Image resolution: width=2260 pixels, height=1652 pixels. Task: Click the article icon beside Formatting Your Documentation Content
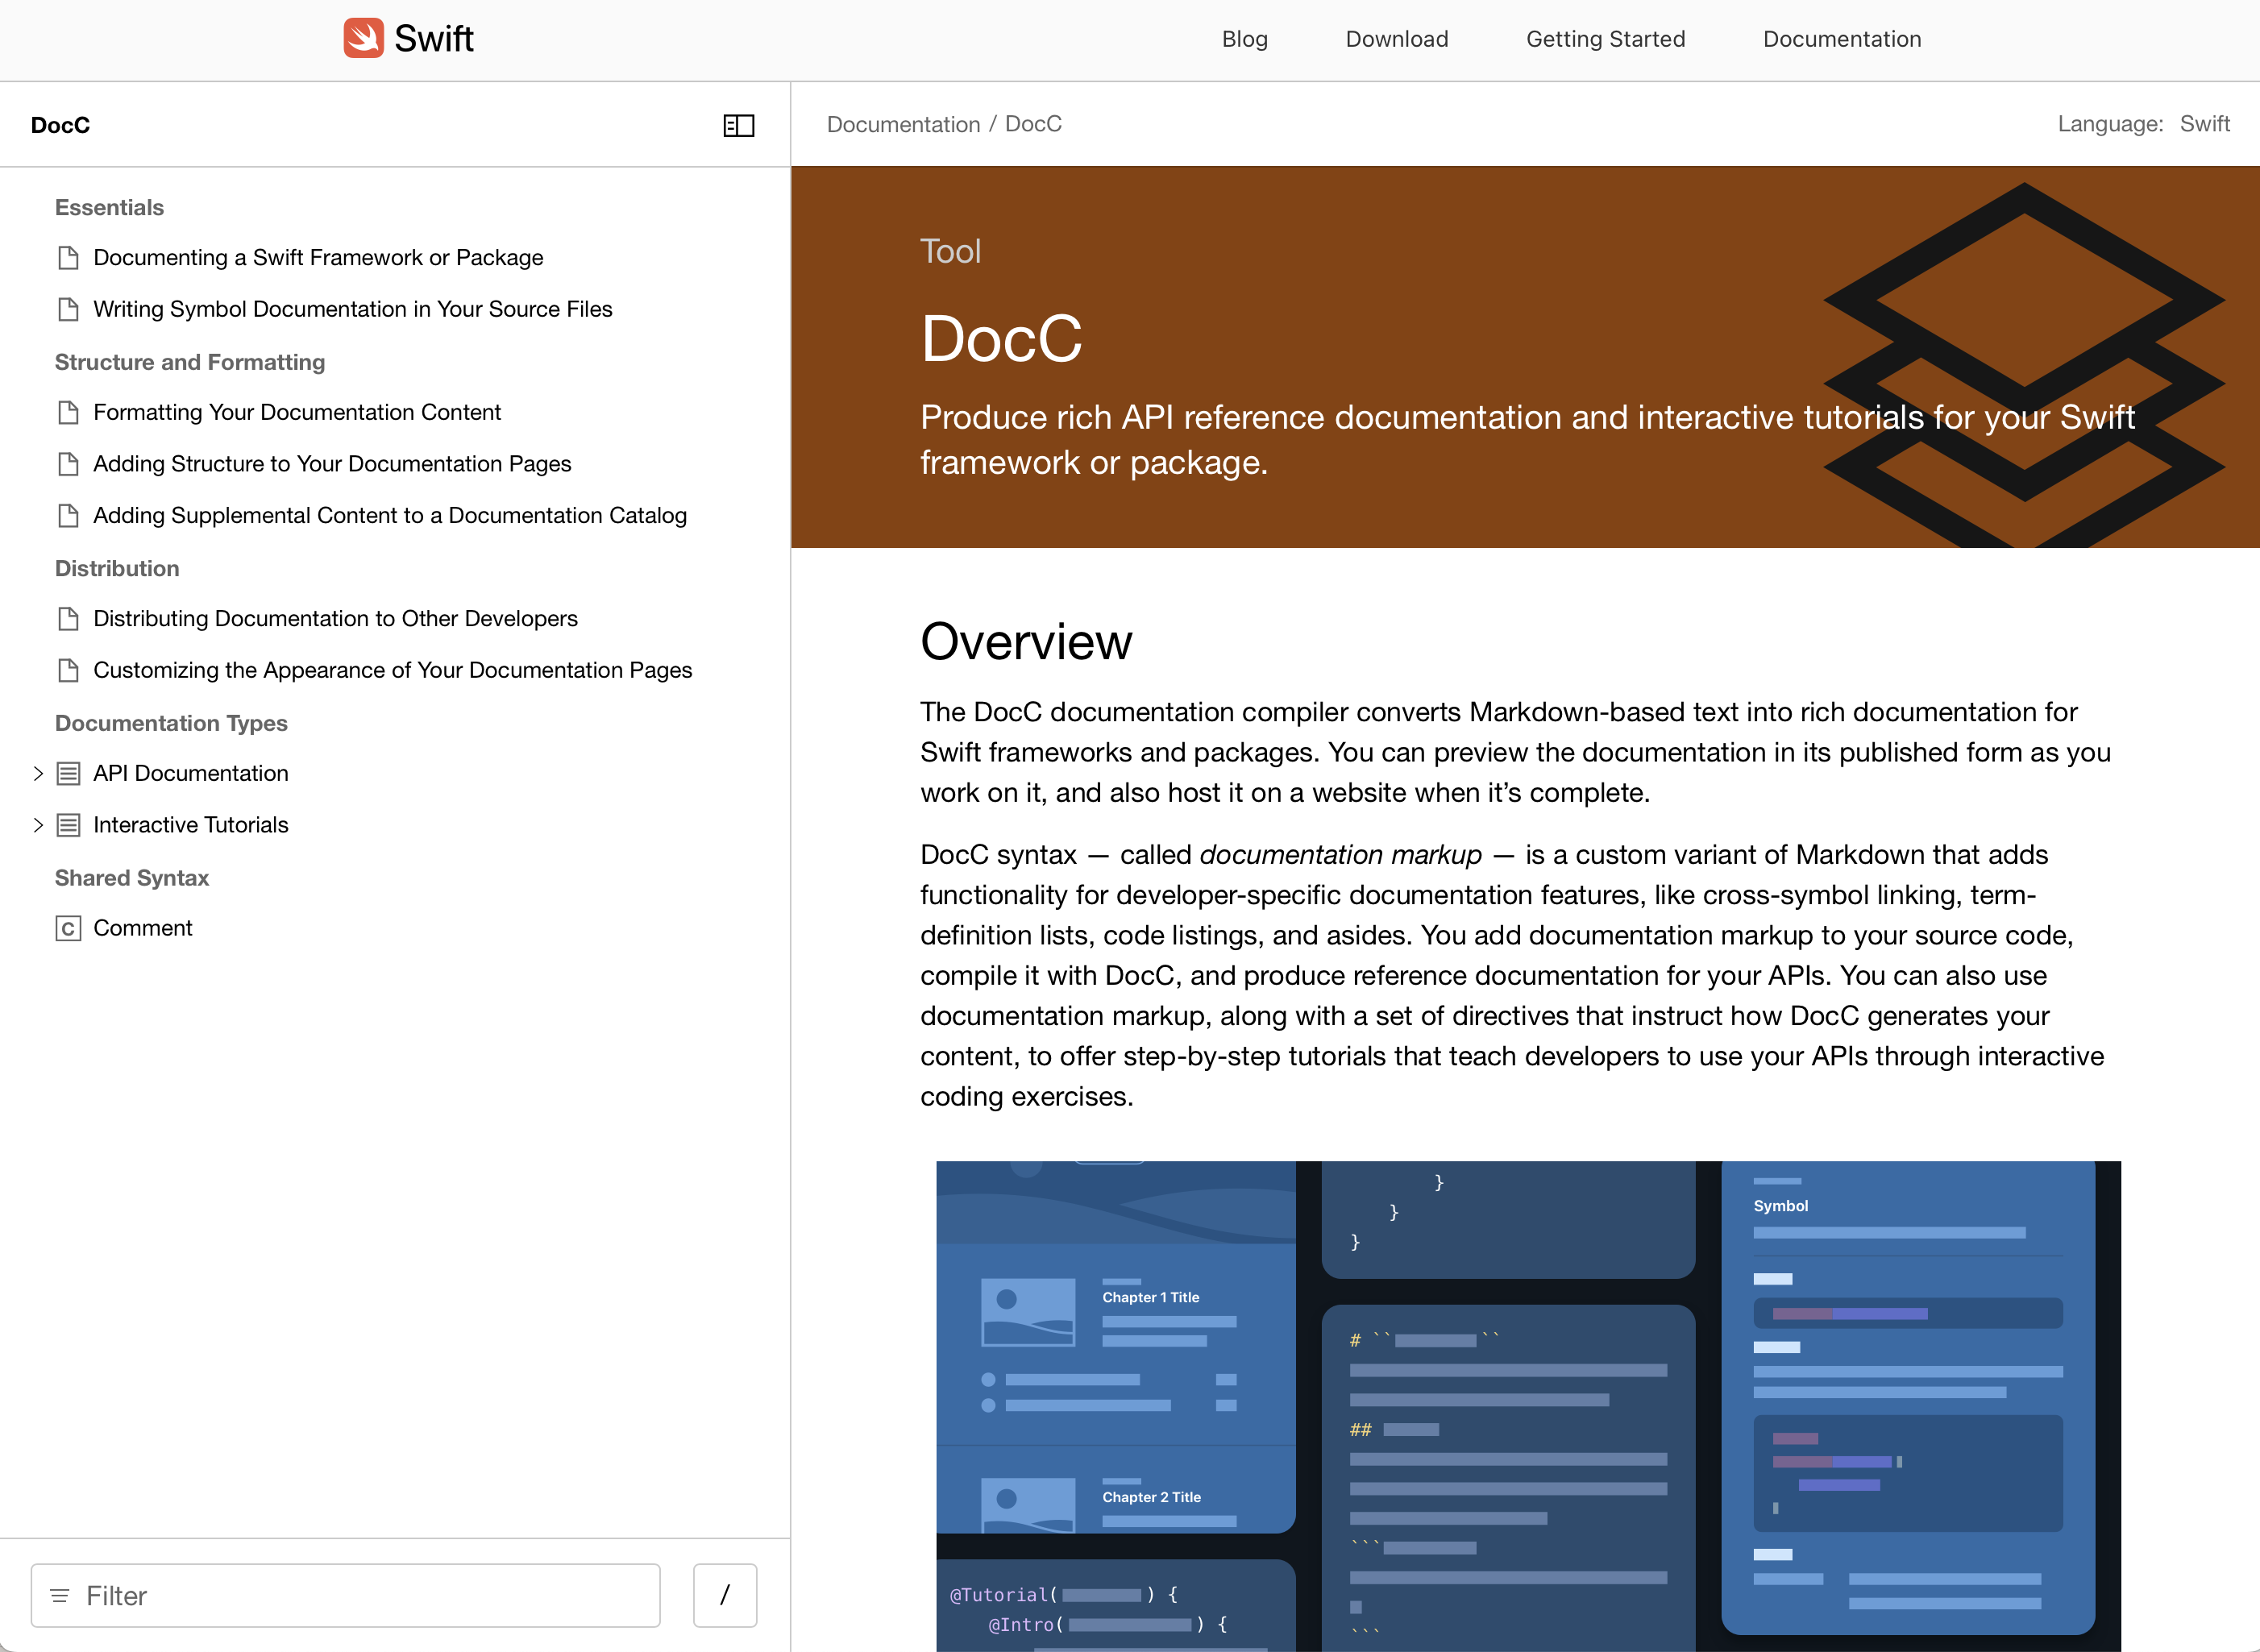tap(68, 412)
